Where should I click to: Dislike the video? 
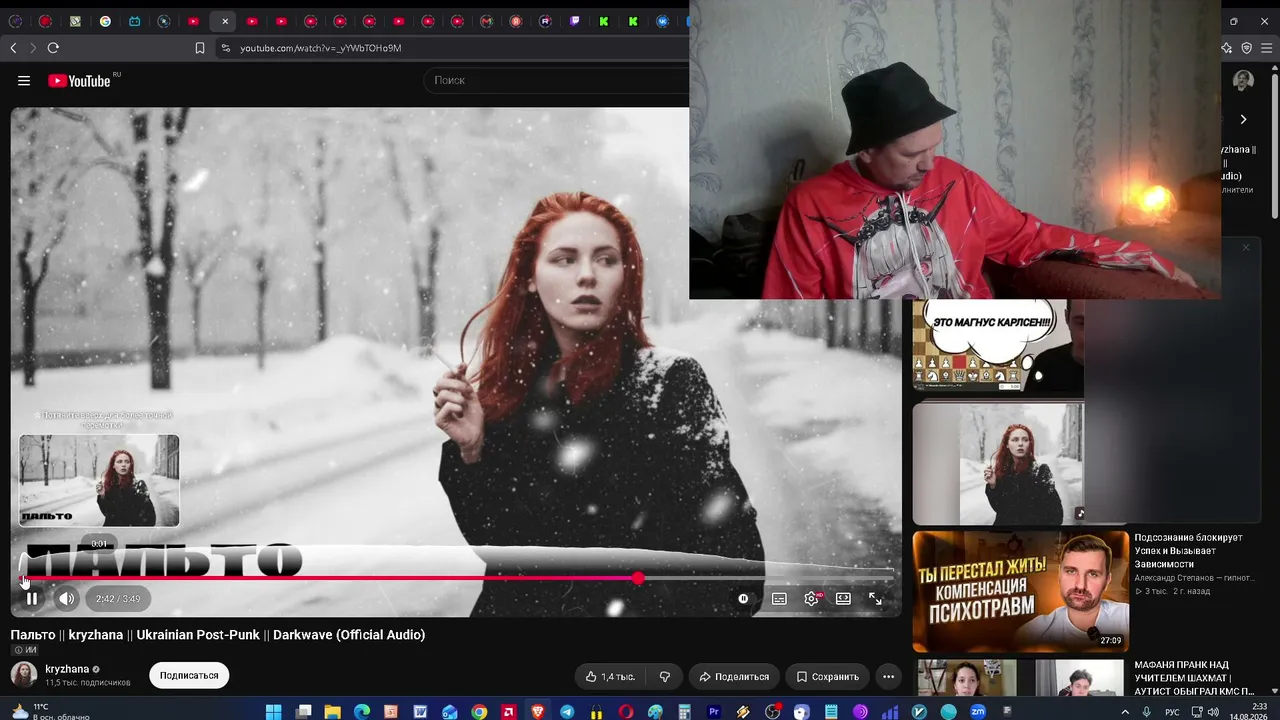pyautogui.click(x=665, y=677)
